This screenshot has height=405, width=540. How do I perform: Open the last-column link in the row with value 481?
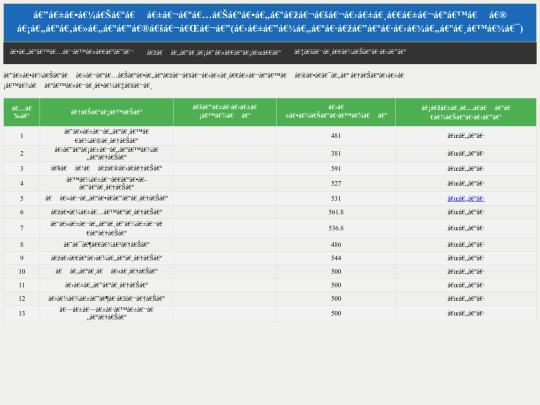(x=466, y=136)
